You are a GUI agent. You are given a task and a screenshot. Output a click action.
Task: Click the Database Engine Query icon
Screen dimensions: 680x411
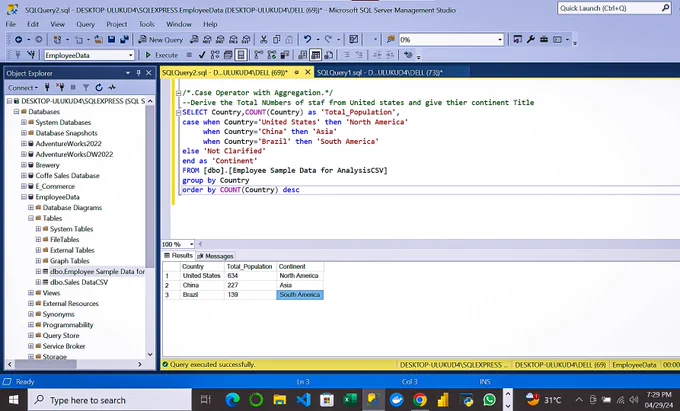(x=194, y=39)
